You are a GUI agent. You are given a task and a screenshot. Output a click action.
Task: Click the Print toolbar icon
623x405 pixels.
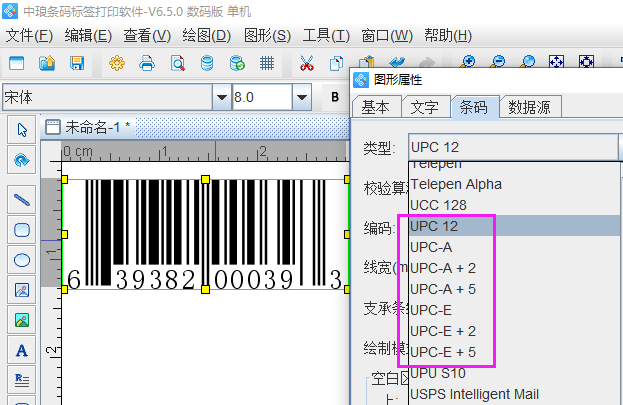point(147,63)
